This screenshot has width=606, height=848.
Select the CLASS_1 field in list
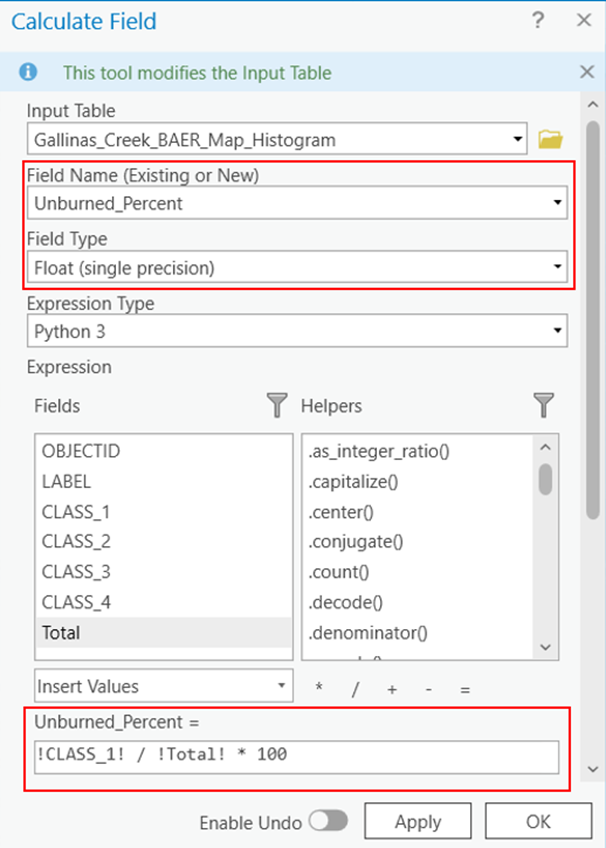[76, 512]
